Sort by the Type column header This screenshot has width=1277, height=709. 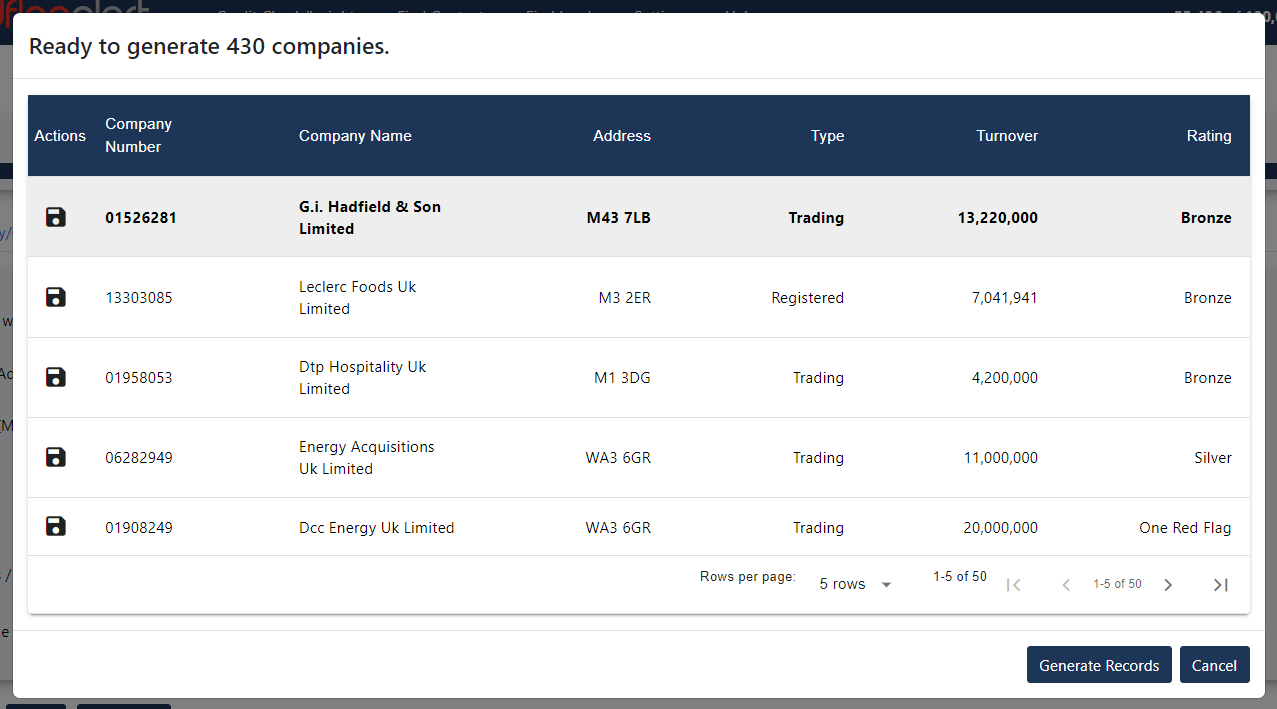[x=827, y=136]
